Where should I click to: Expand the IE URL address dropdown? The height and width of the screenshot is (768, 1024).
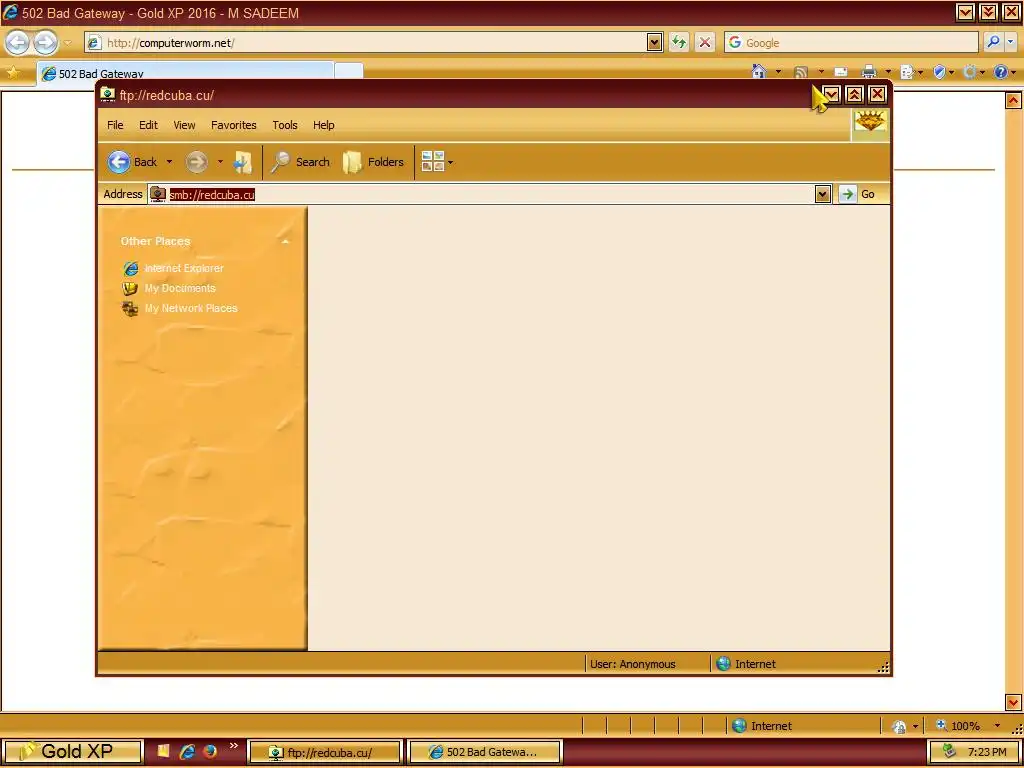(x=654, y=42)
